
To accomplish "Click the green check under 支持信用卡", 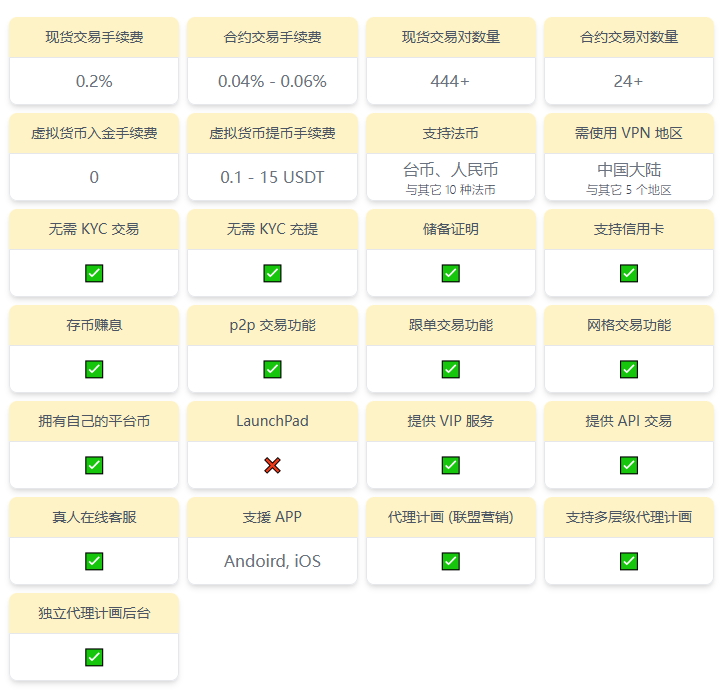I will point(628,273).
